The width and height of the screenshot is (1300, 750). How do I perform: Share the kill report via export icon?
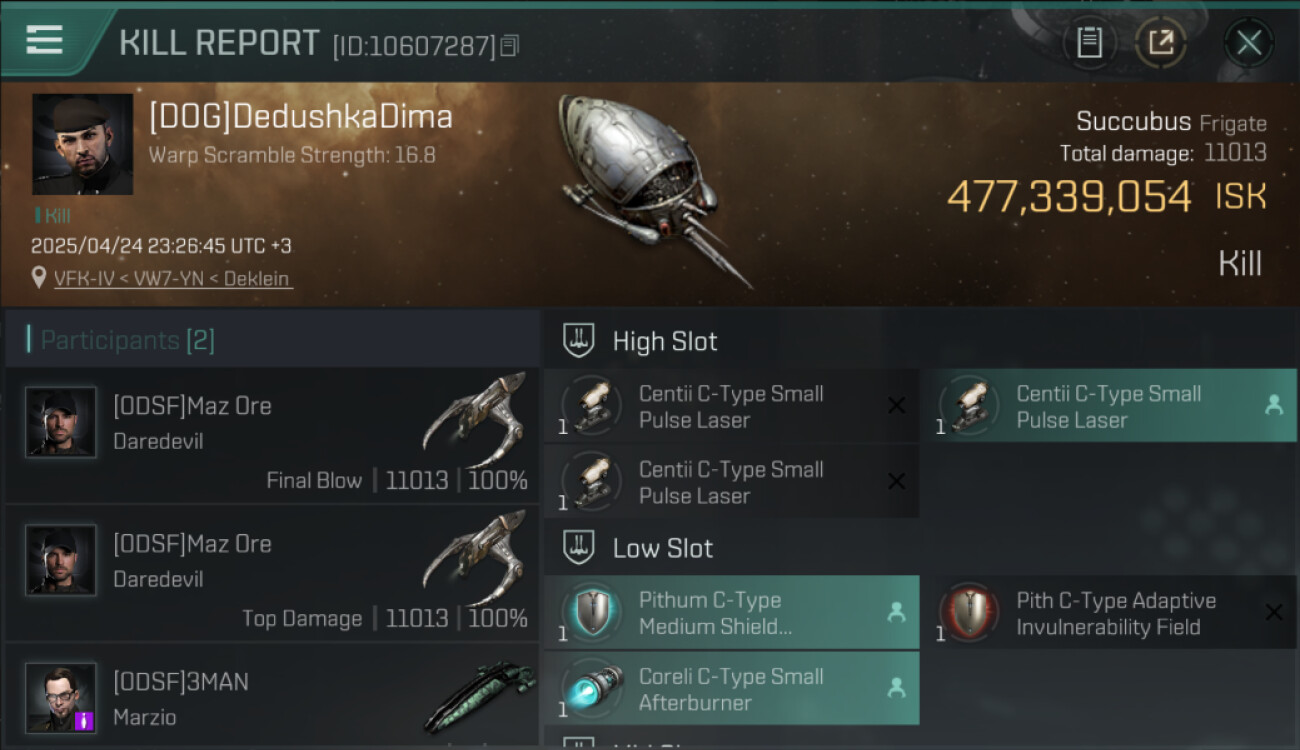pos(1160,43)
